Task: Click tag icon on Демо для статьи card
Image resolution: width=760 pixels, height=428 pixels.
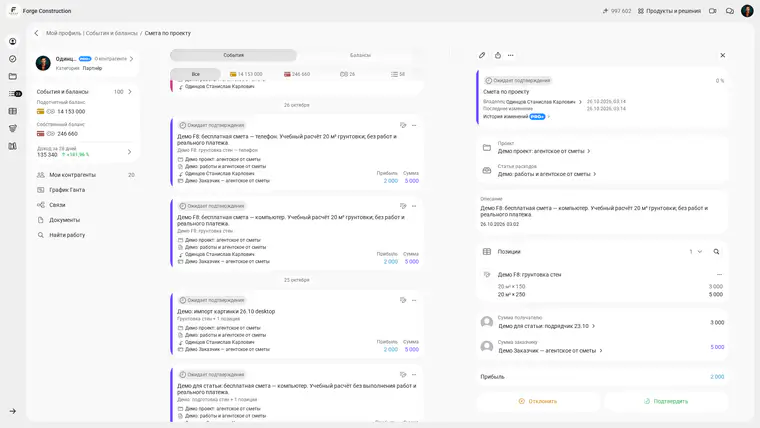Action: 403,374
